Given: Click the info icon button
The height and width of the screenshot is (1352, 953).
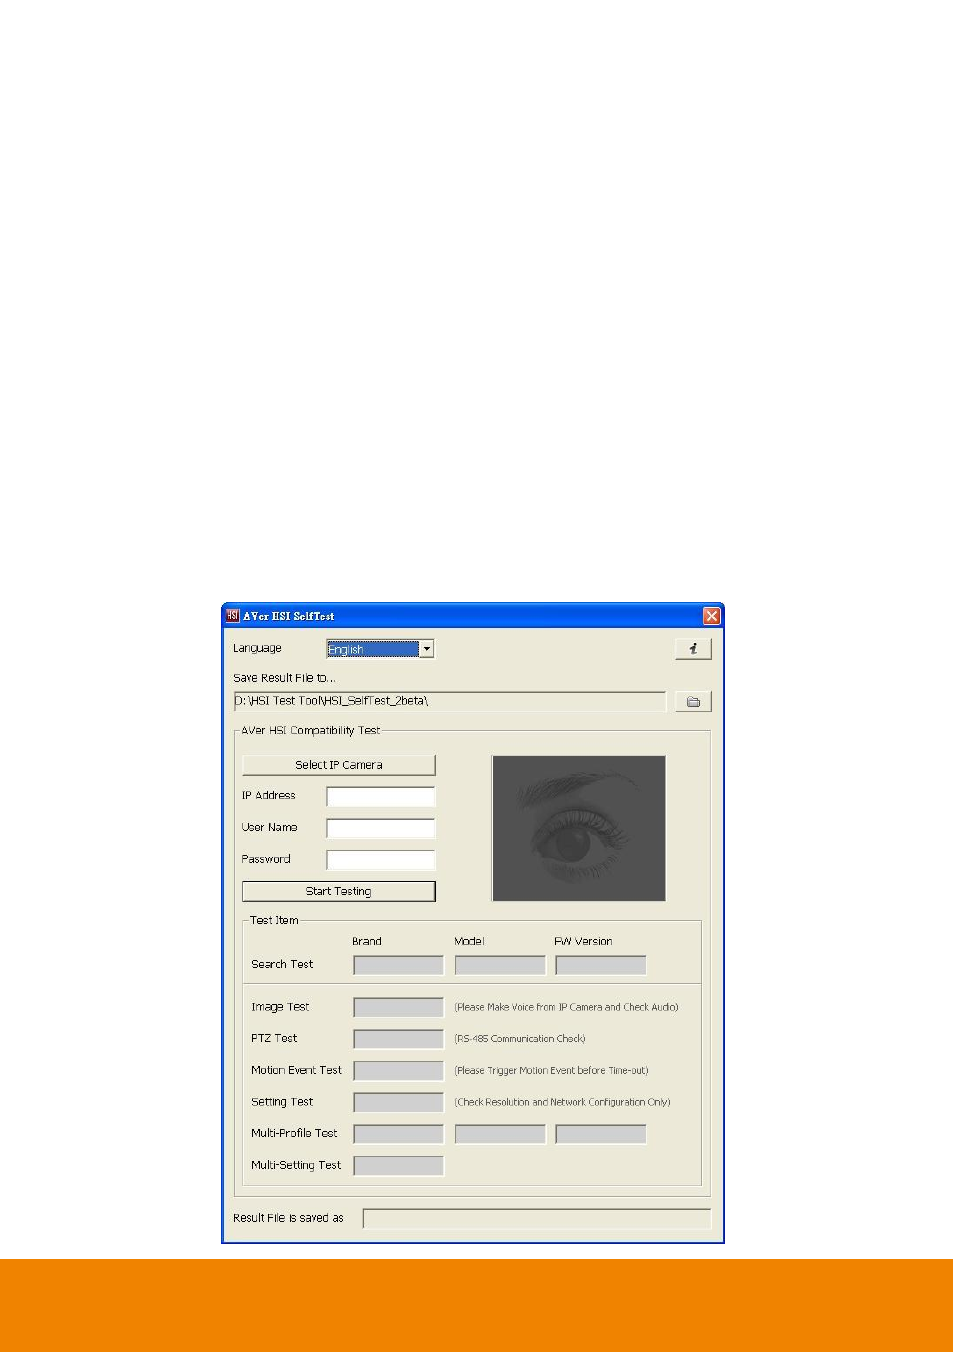Looking at the screenshot, I should coord(693,649).
